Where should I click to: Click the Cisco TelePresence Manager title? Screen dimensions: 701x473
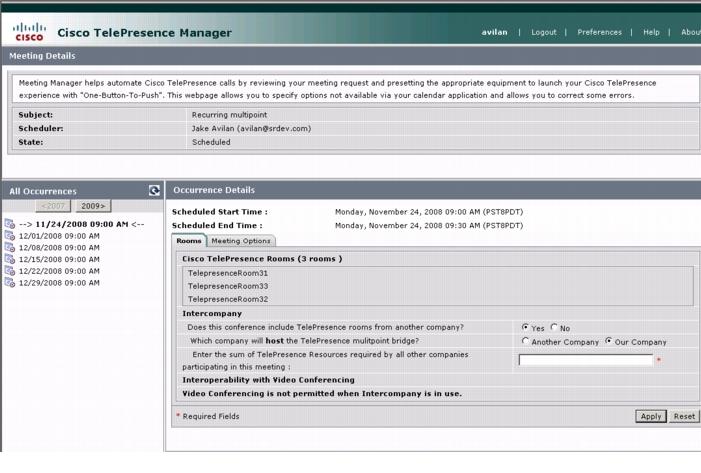[x=144, y=33]
